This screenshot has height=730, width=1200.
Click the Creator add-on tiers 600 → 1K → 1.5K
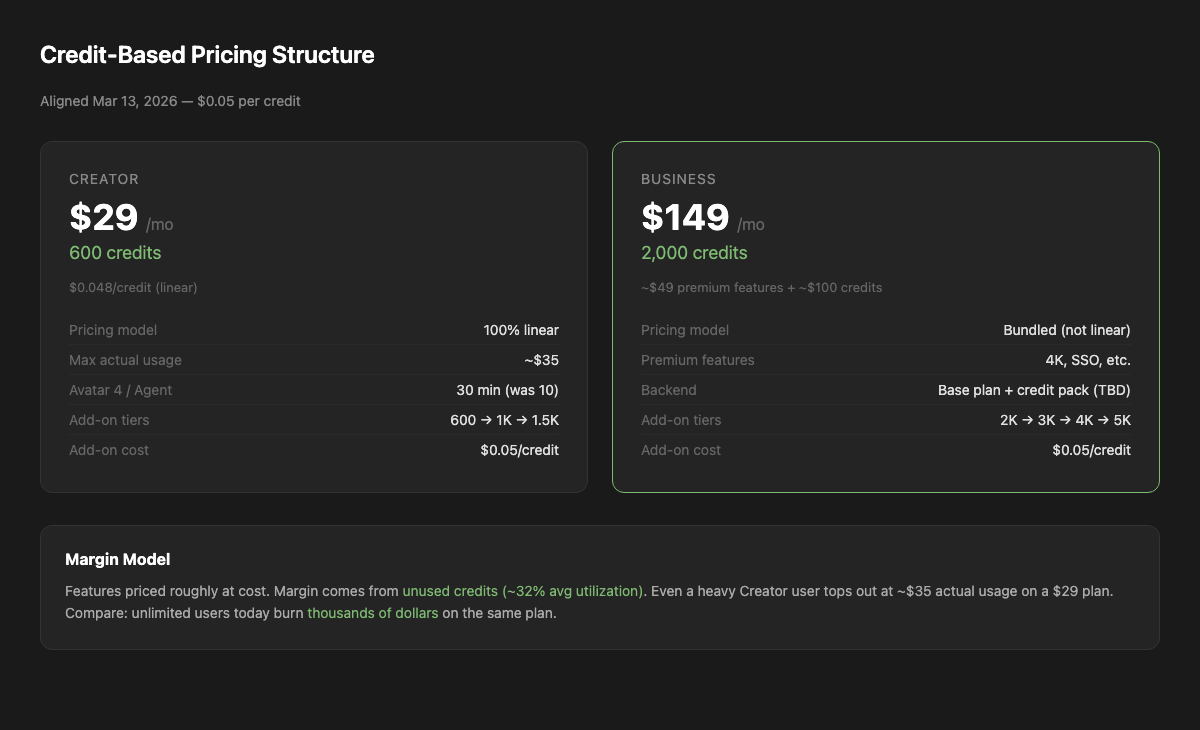tap(504, 420)
